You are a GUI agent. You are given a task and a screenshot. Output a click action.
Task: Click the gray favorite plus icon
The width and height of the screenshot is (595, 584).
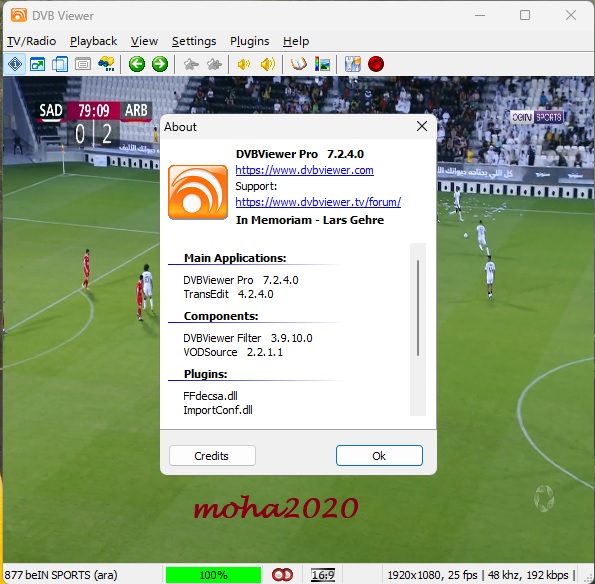pyautogui.click(x=214, y=65)
